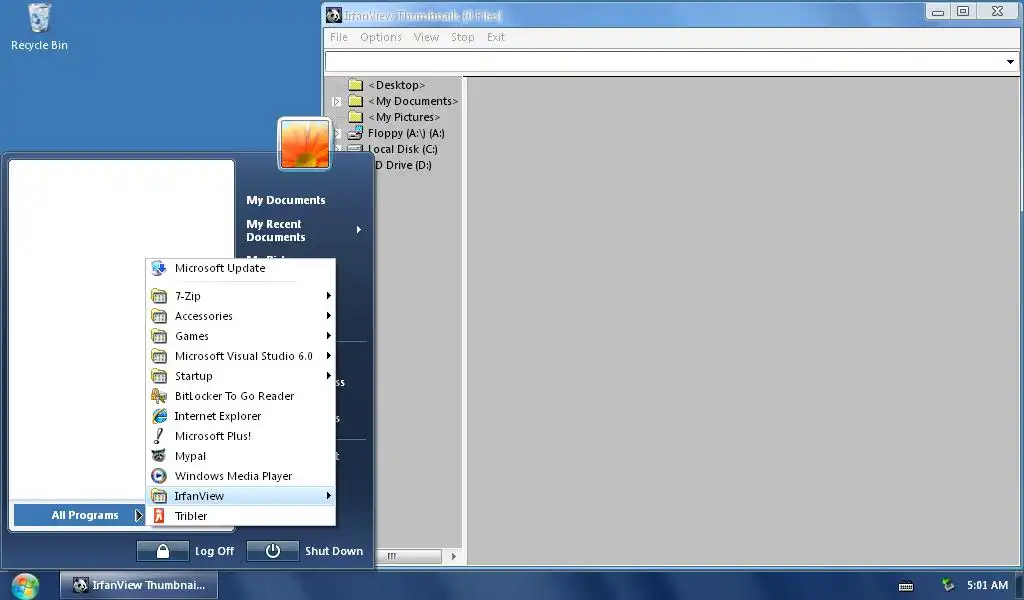Click the Log Off label

214,551
